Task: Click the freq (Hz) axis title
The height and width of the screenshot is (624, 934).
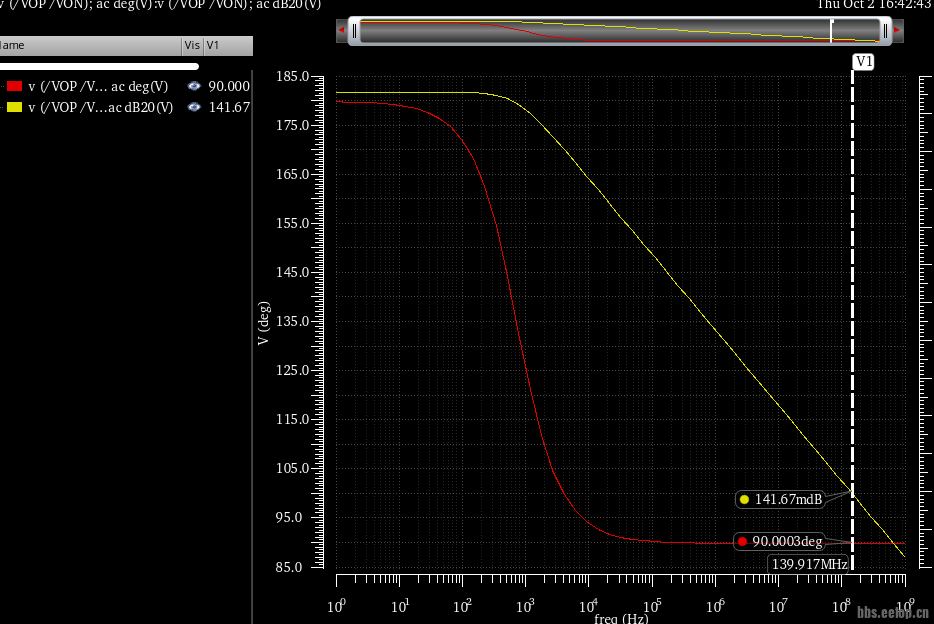Action: point(621,618)
